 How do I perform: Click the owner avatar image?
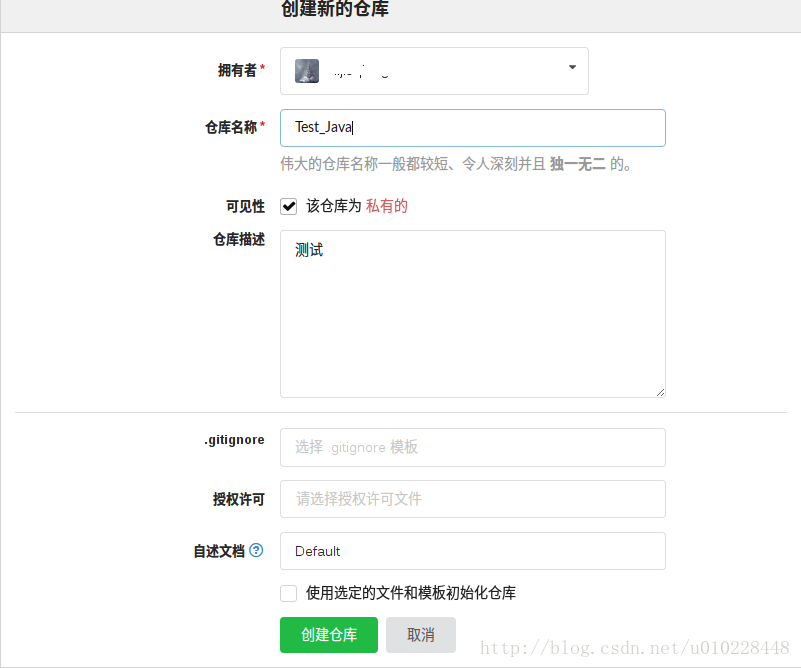pos(307,71)
